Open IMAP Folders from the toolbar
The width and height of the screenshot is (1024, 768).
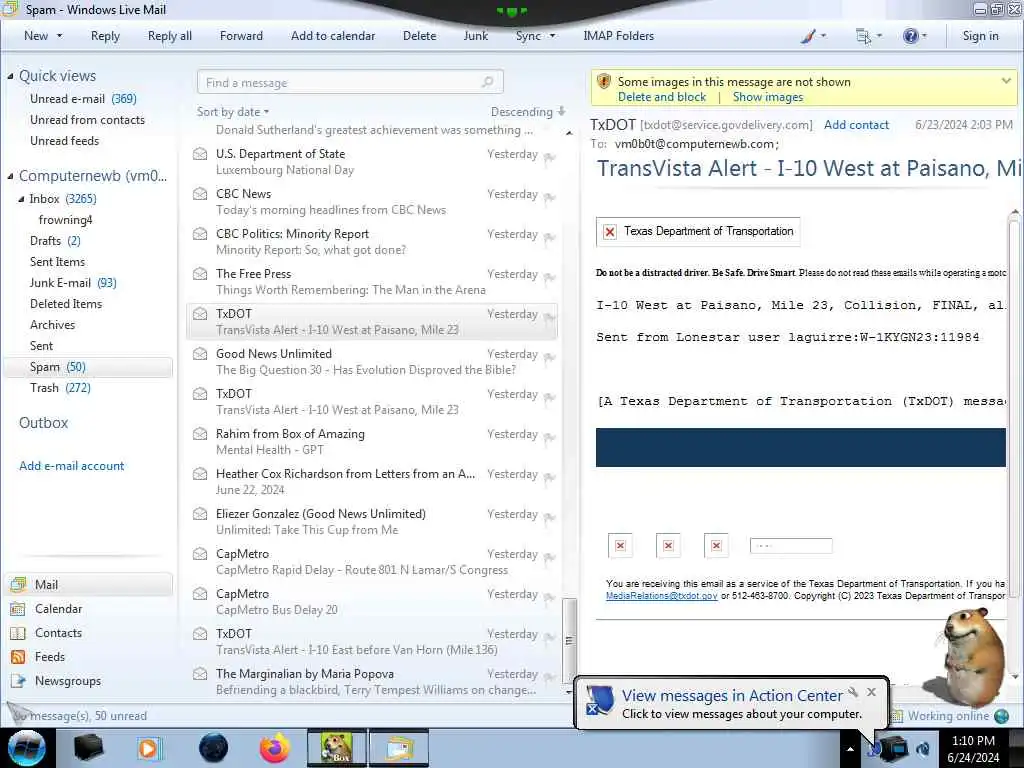pos(618,36)
